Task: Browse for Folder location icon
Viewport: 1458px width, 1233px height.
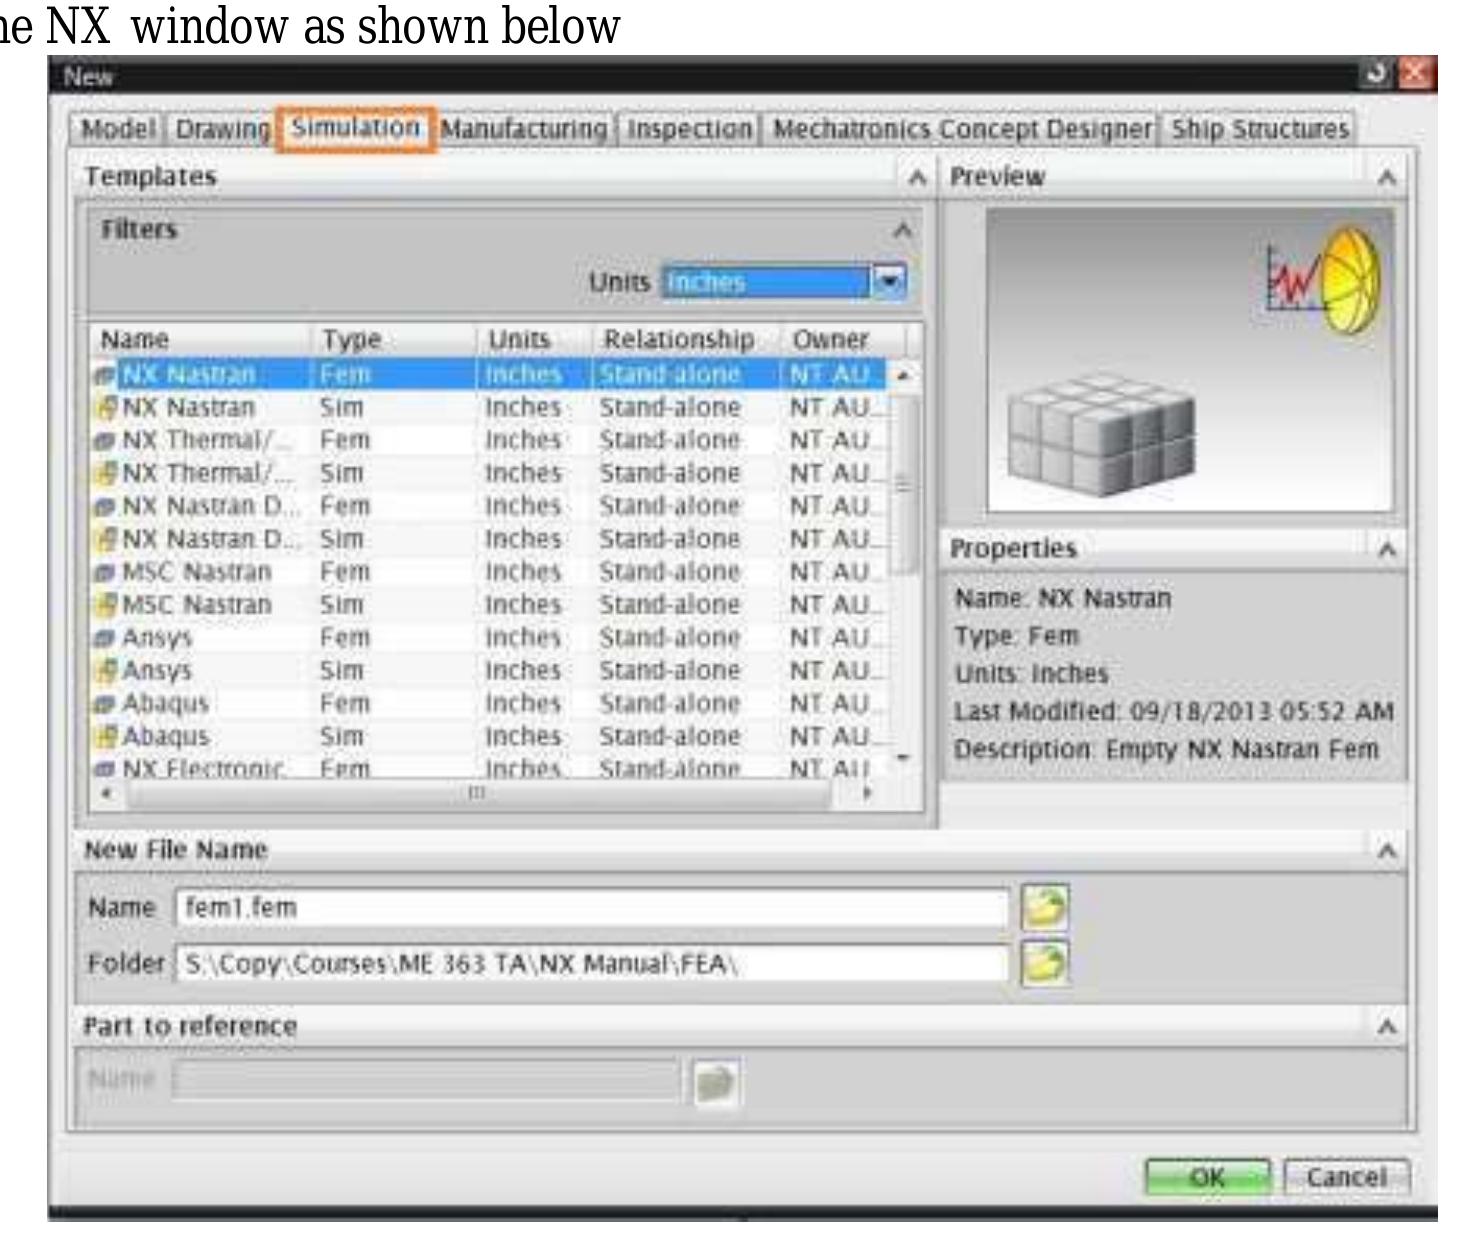Action: tap(1044, 964)
